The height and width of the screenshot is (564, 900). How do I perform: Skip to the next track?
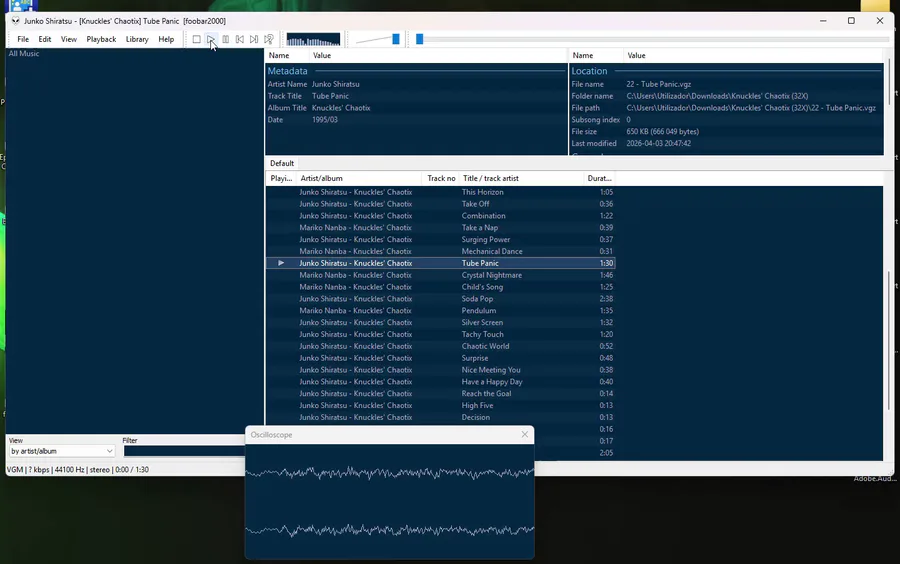[x=254, y=39]
